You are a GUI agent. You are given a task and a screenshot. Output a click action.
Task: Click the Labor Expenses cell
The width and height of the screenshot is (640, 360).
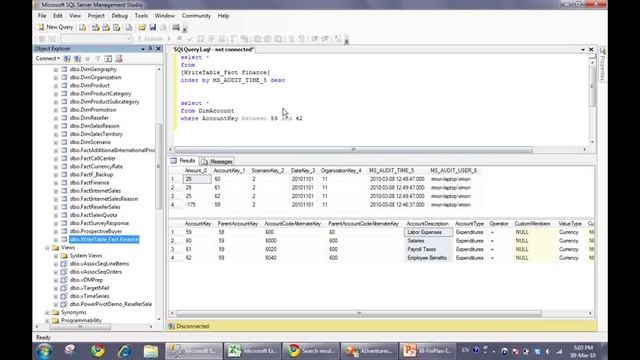(x=428, y=232)
